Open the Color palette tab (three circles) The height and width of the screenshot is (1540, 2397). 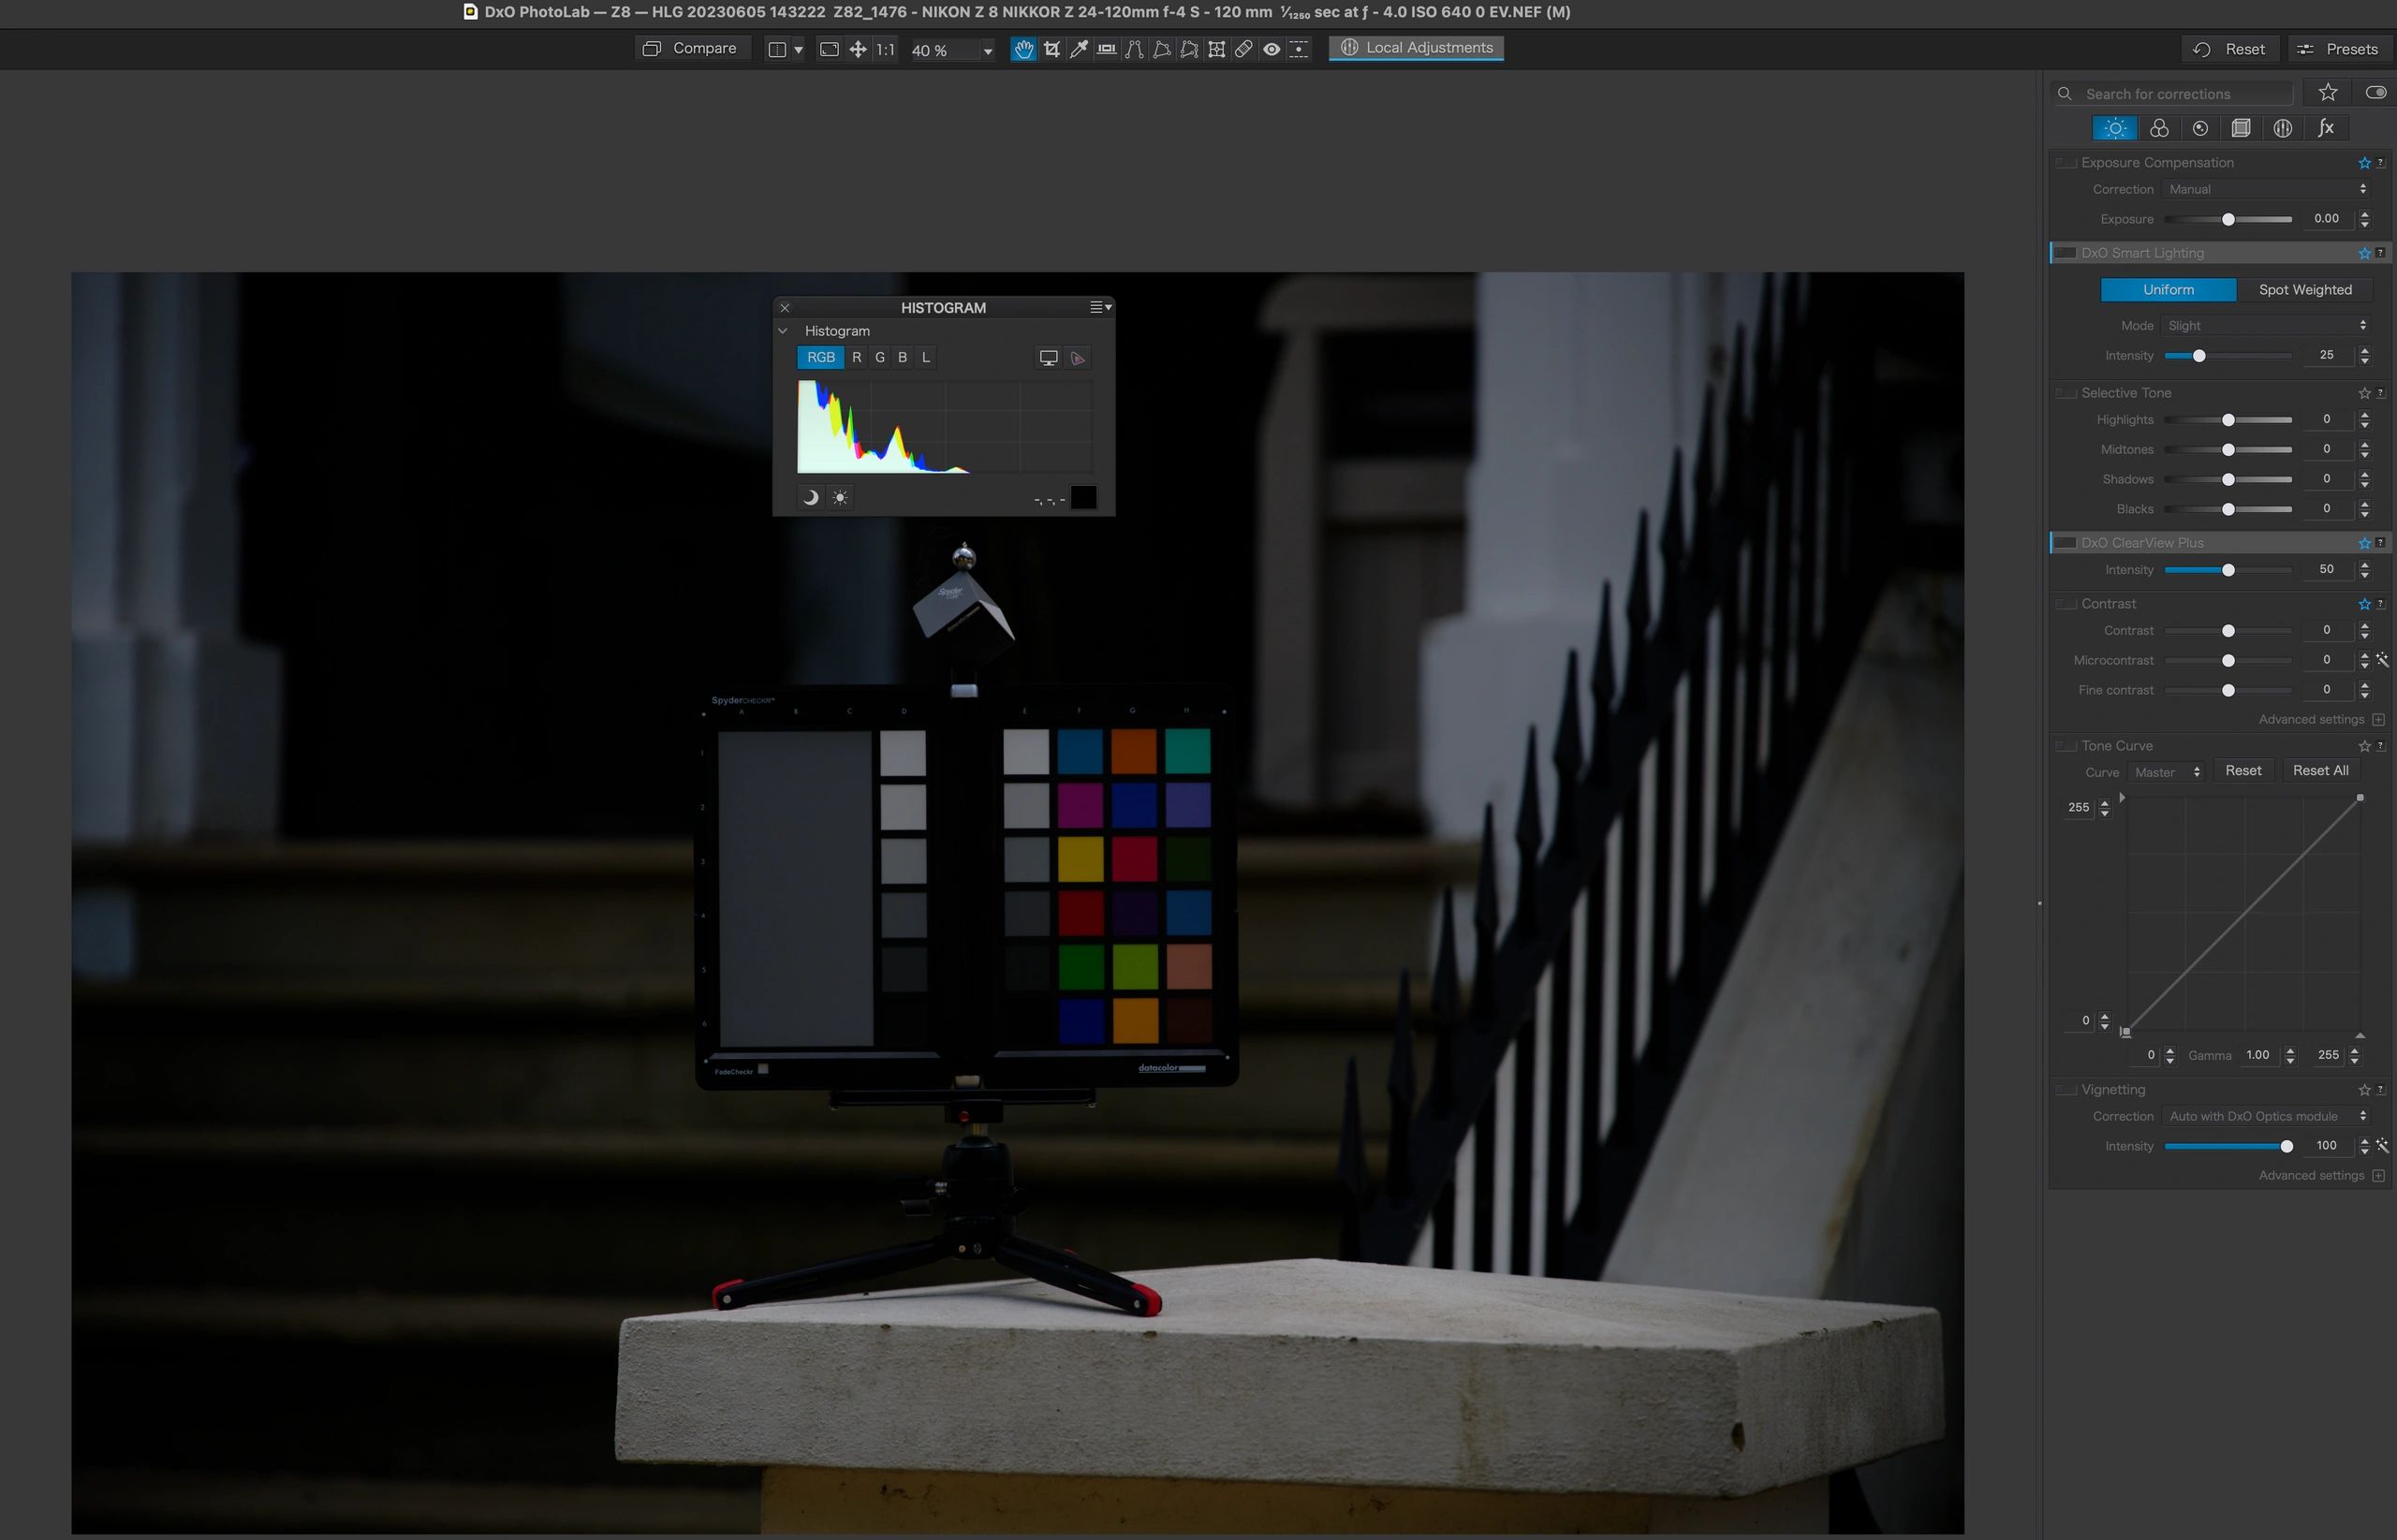point(2159,128)
